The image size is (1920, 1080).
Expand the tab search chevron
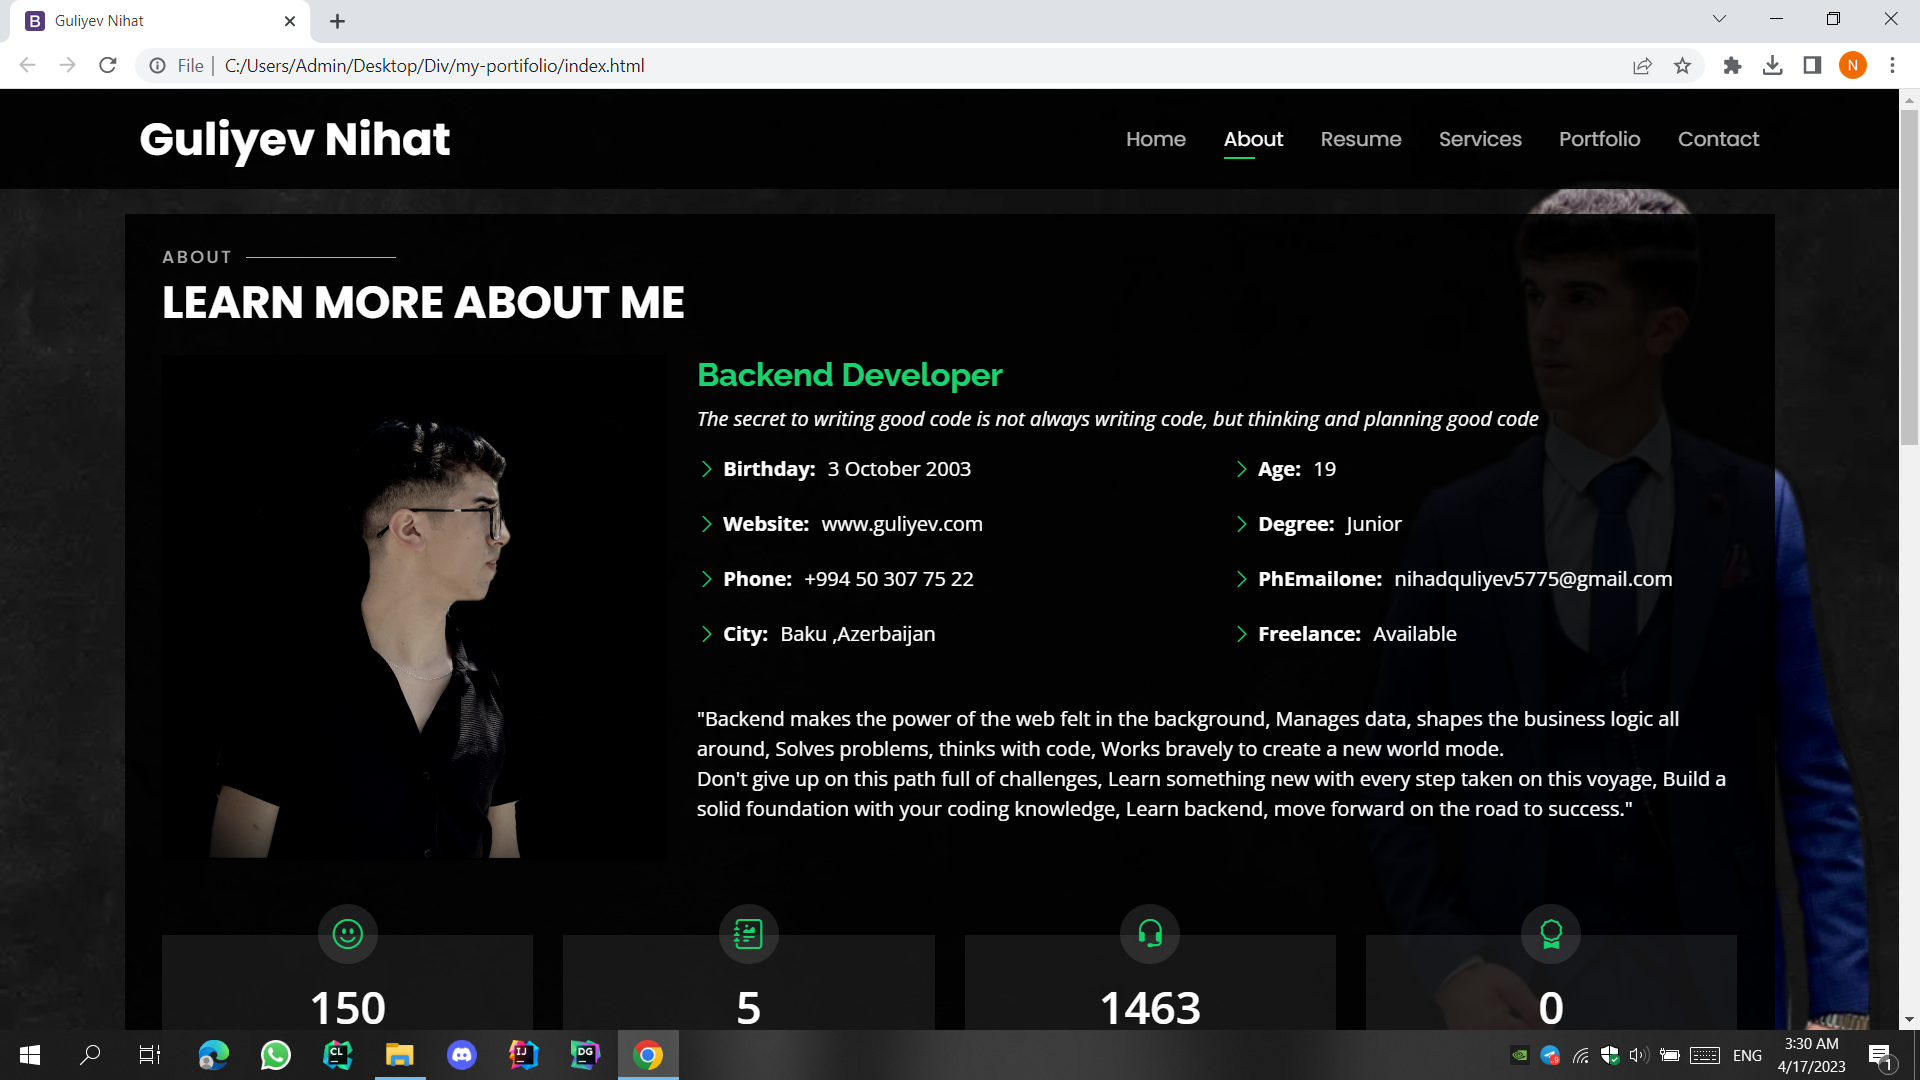(1719, 19)
